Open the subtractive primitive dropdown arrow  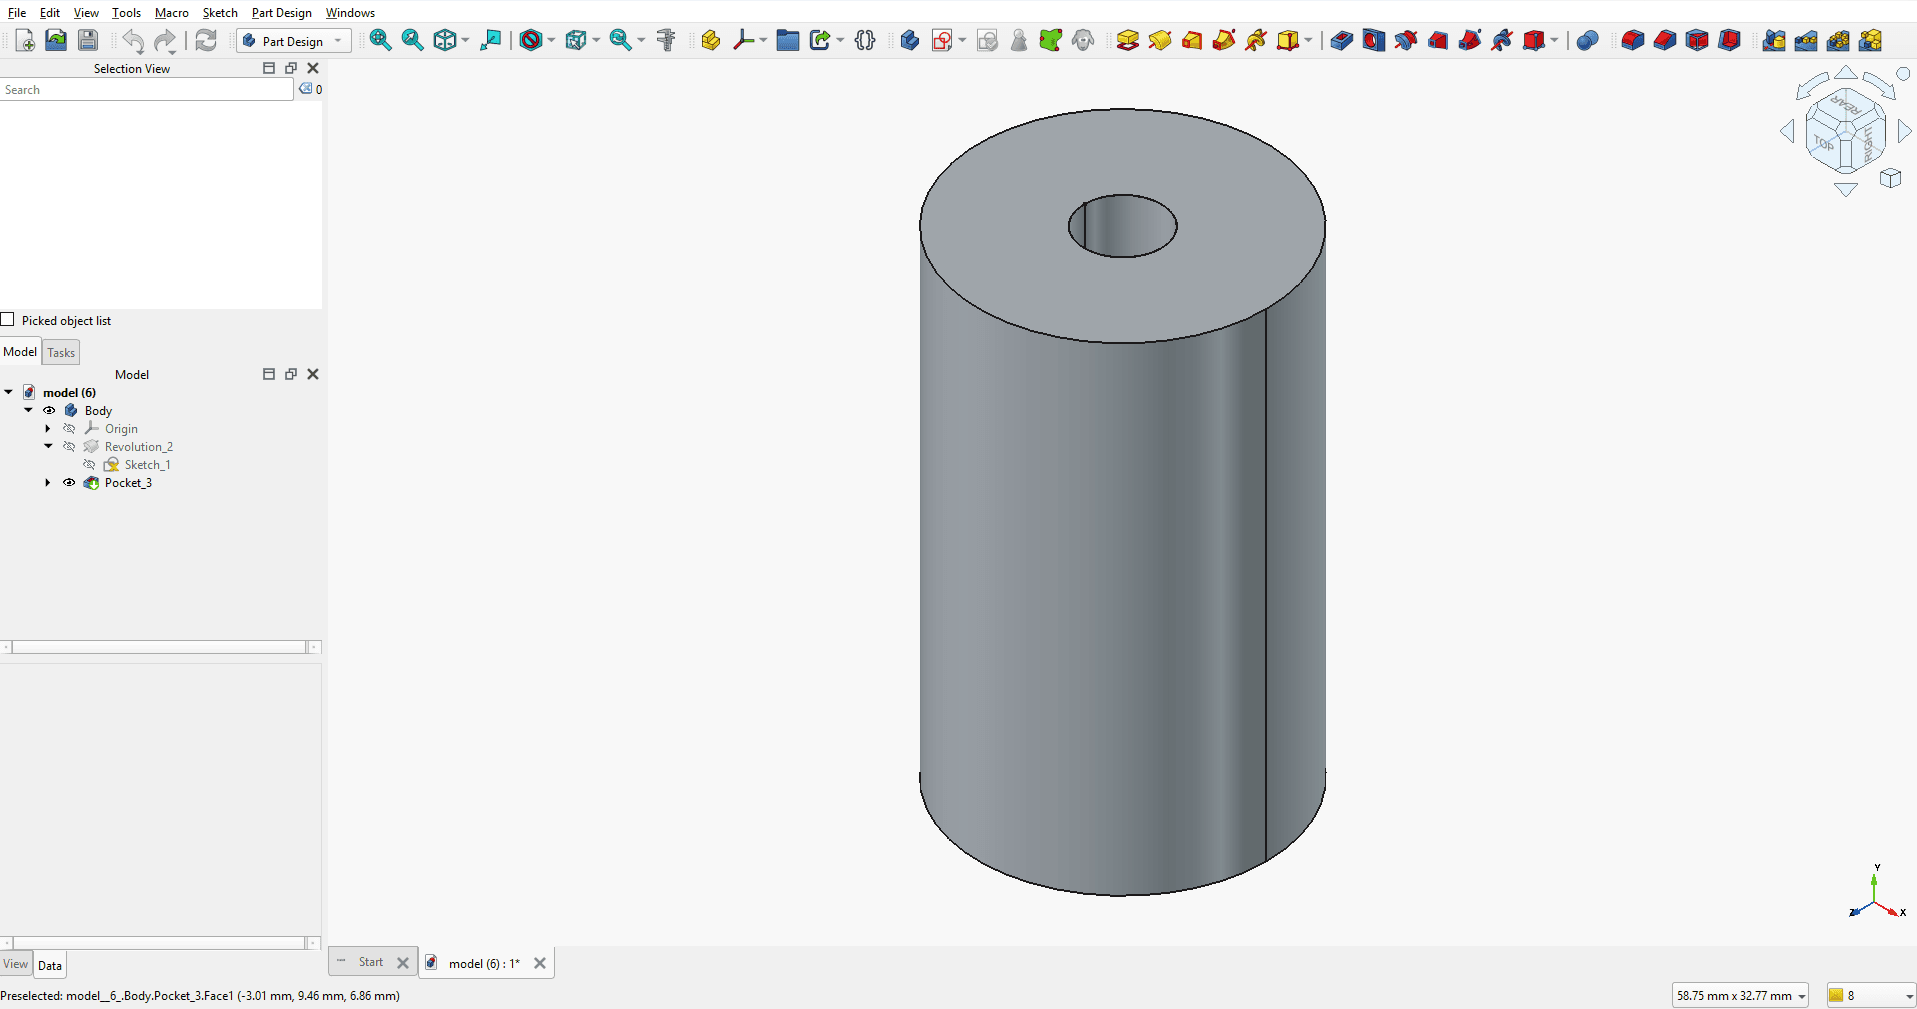[x=1554, y=40]
